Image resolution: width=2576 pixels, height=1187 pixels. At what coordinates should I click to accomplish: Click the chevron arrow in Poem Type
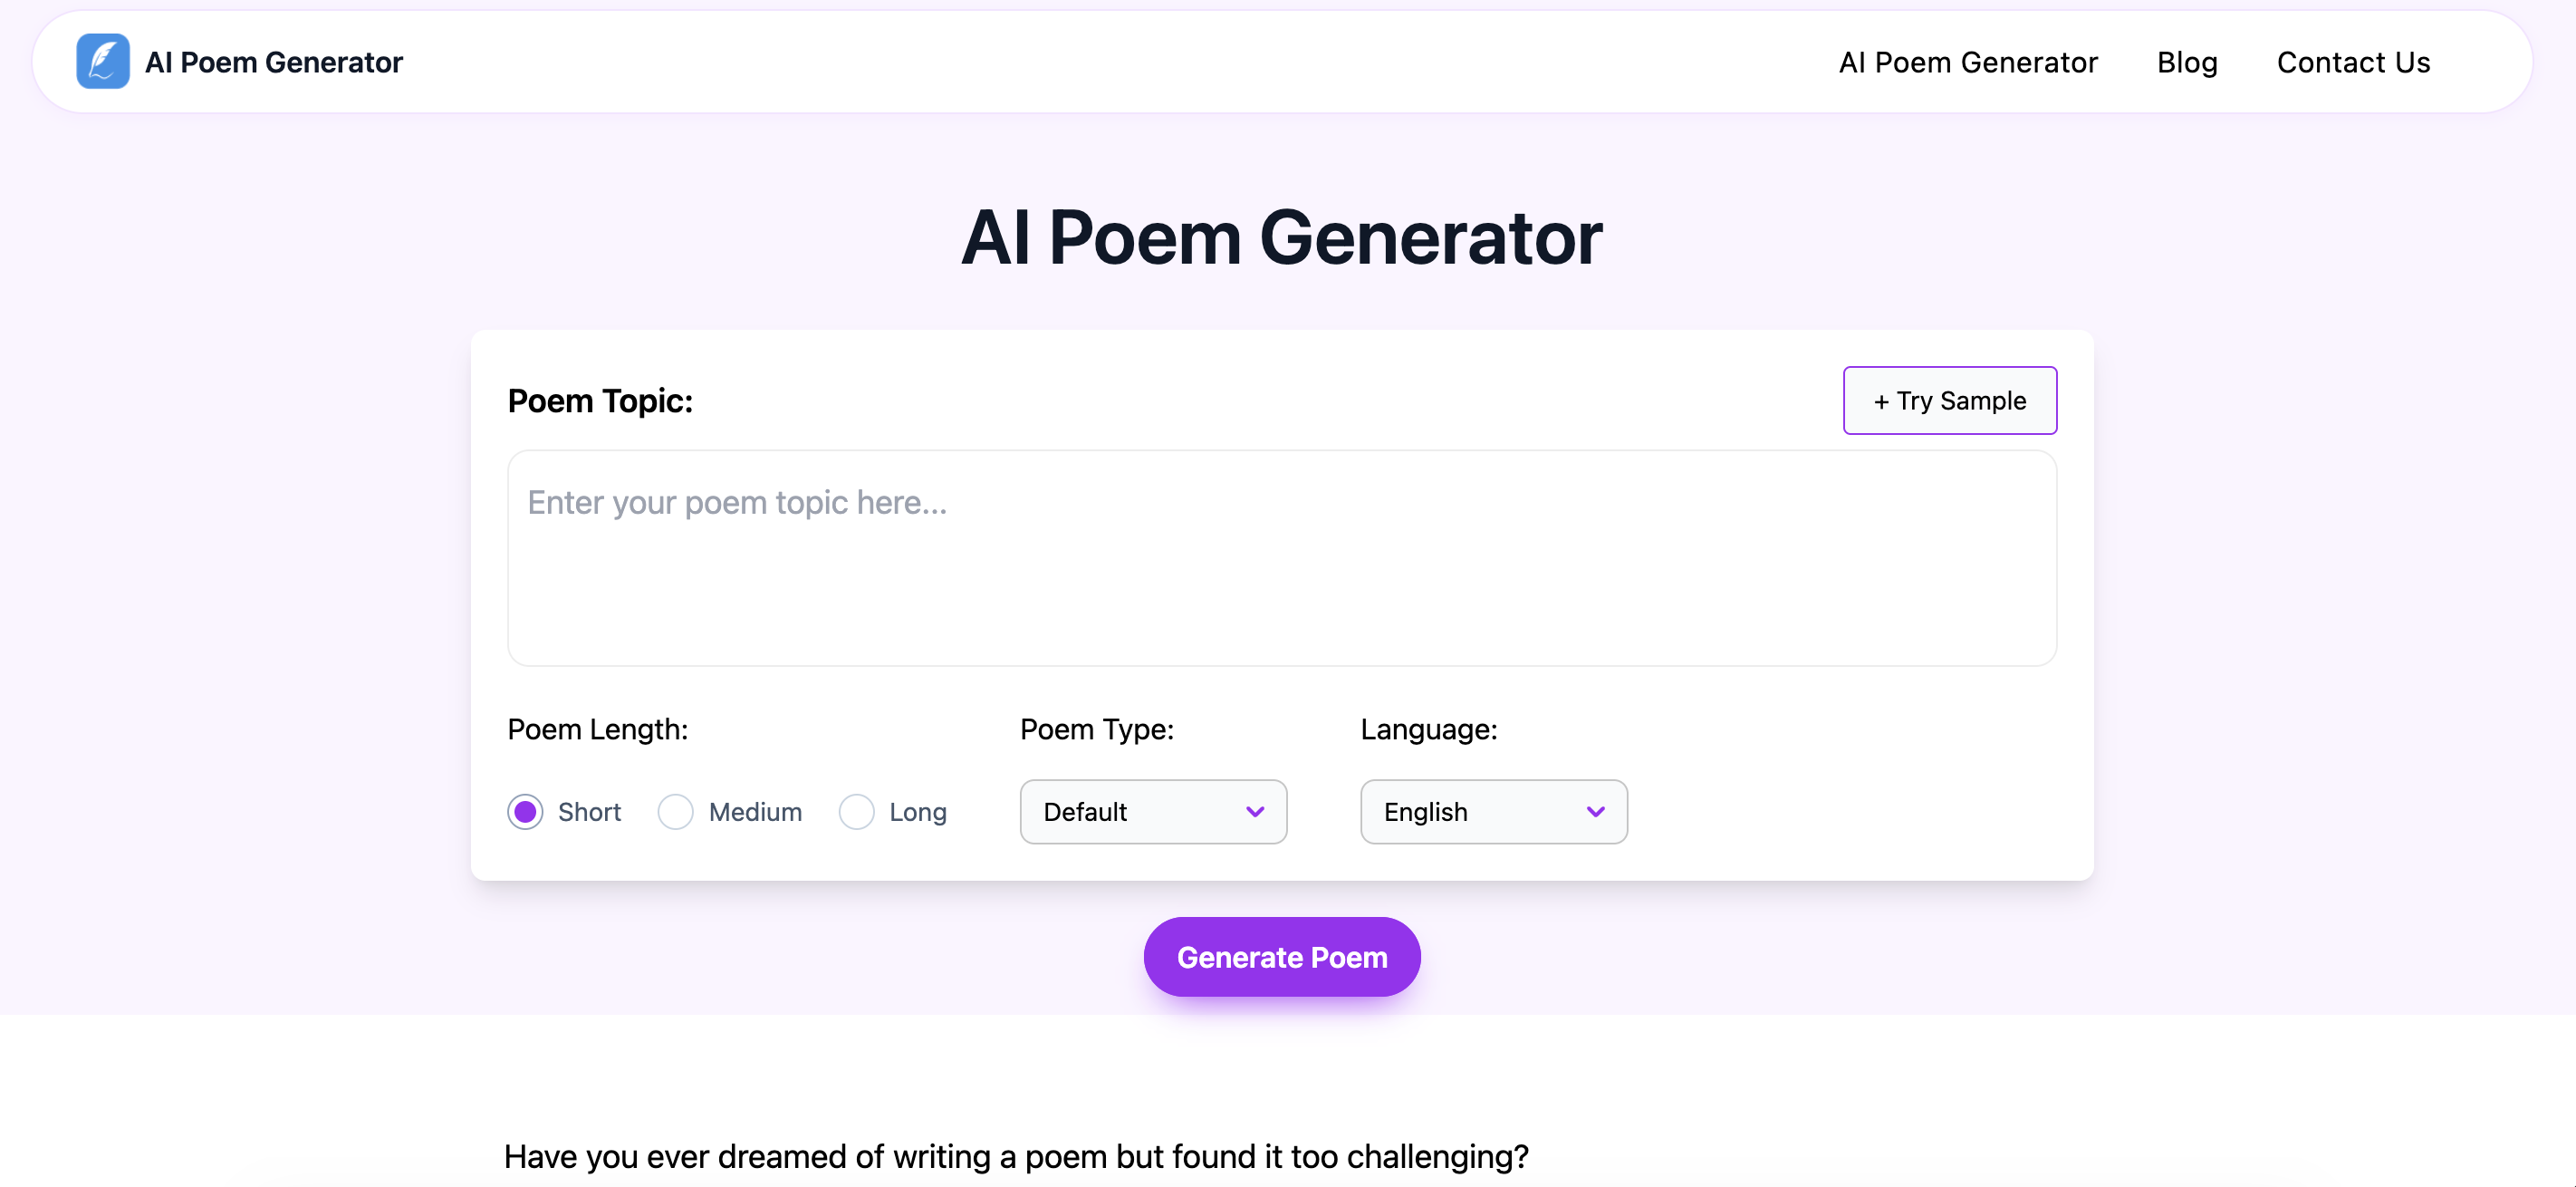click(x=1254, y=812)
